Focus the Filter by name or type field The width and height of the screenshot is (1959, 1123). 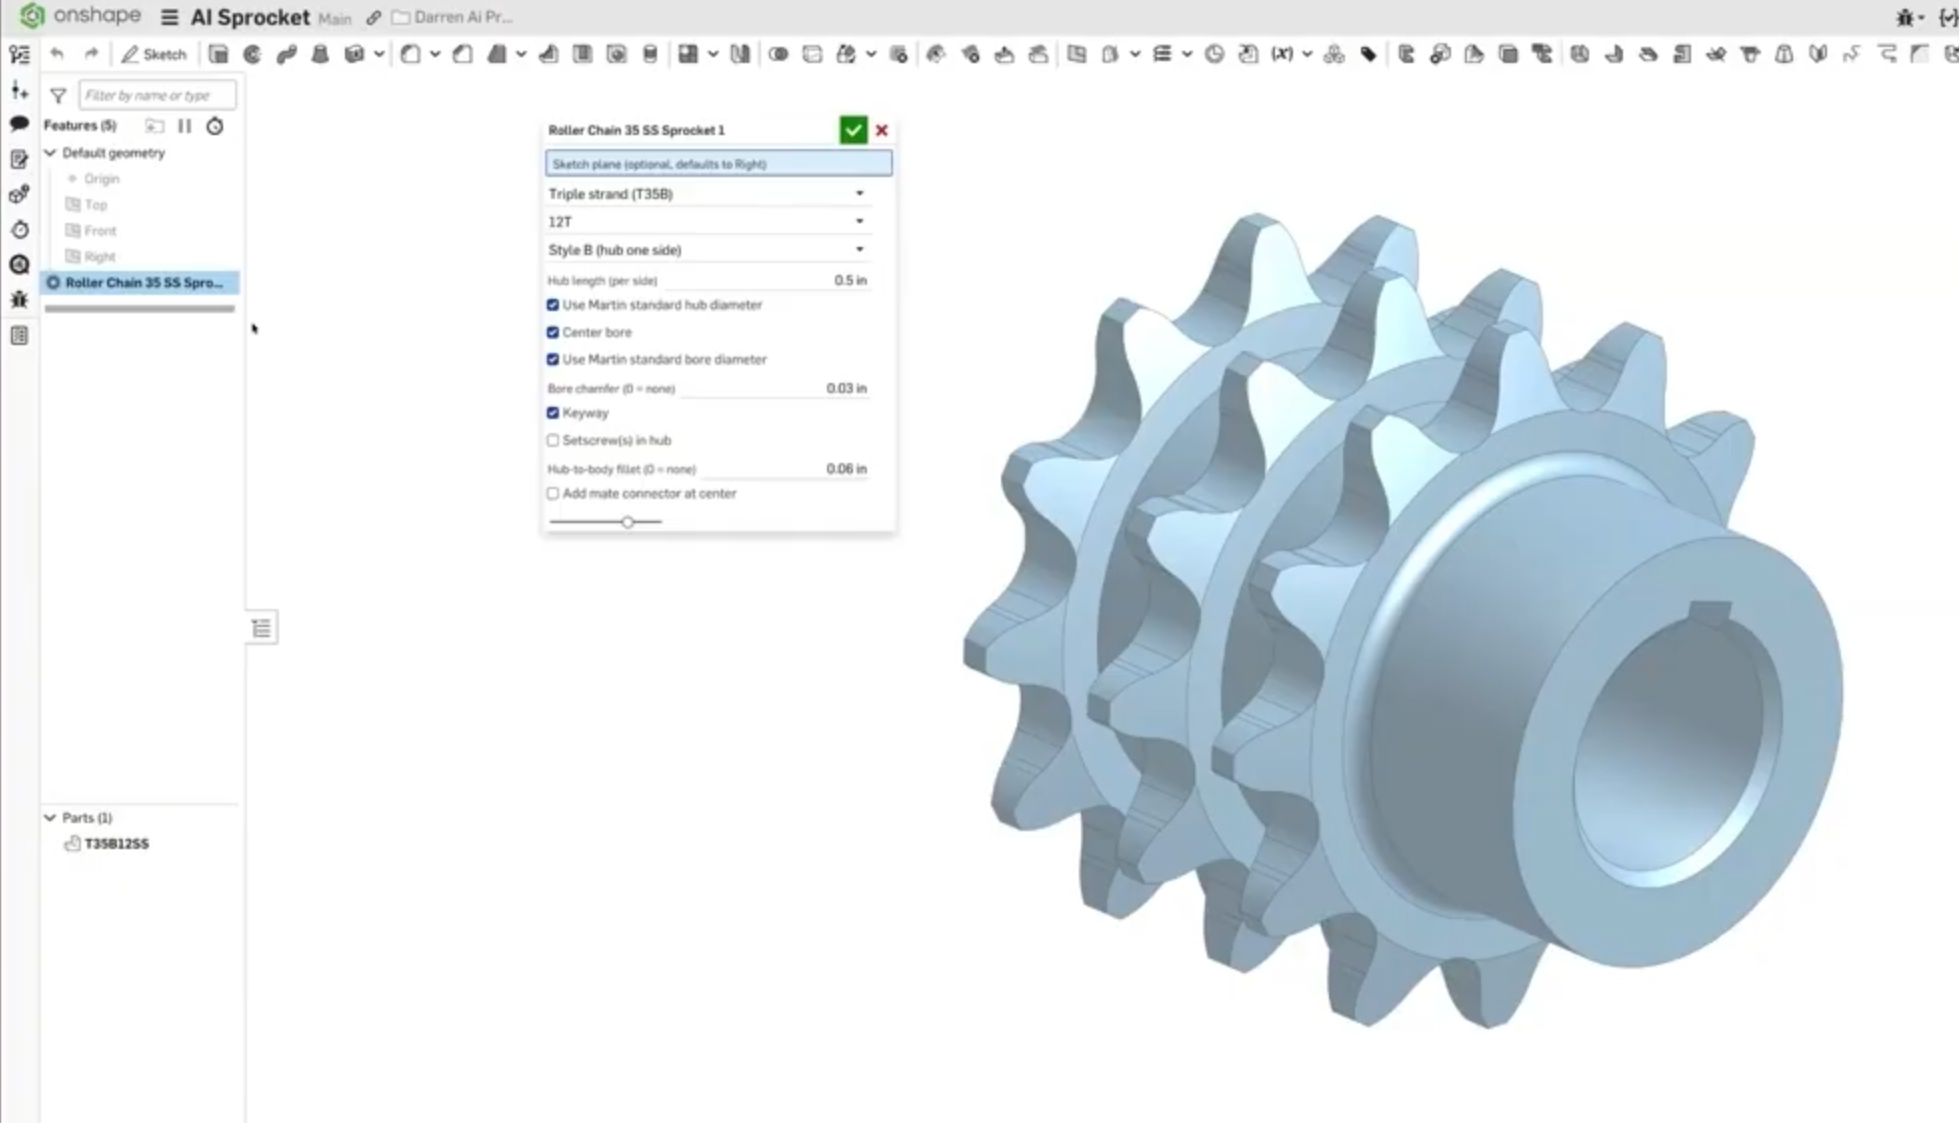click(157, 95)
